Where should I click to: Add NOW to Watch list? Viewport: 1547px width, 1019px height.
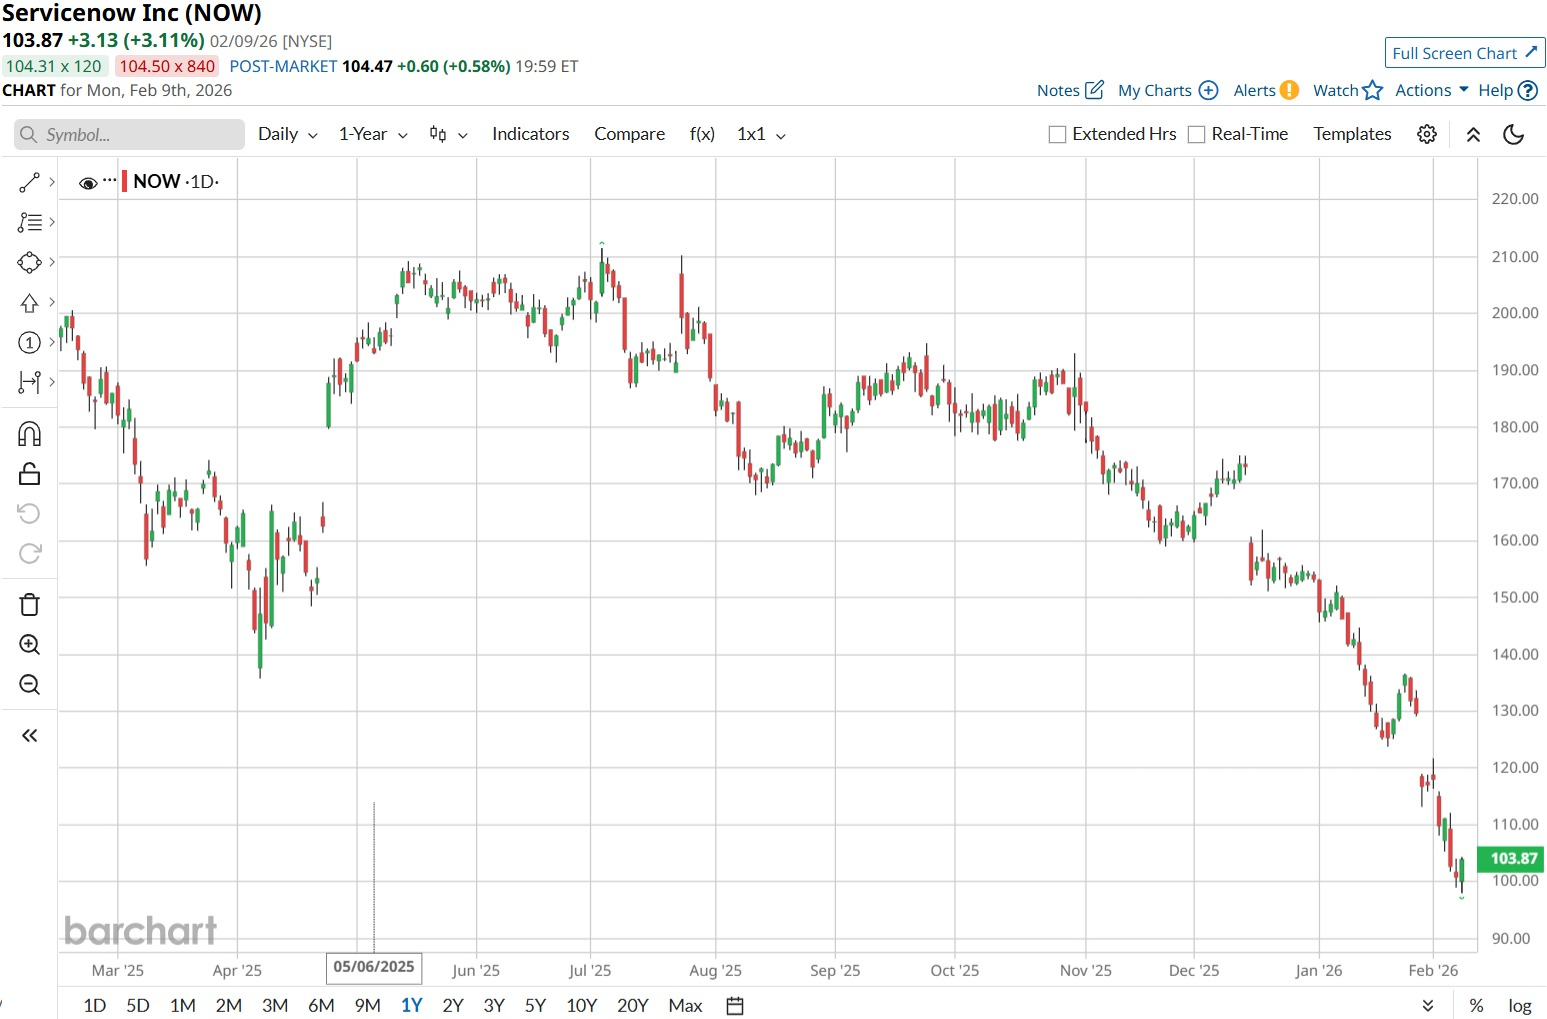click(1348, 90)
